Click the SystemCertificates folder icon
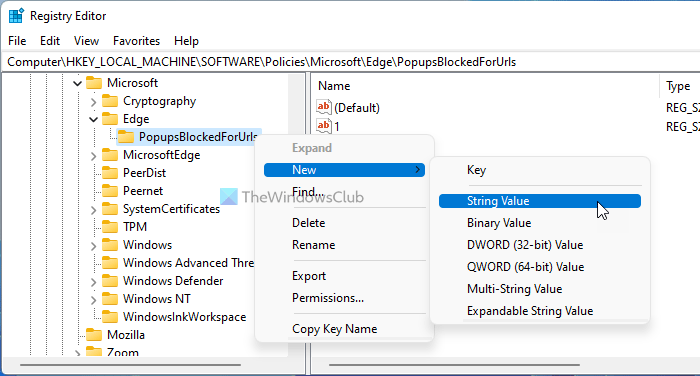Image resolution: width=700 pixels, height=376 pixels. click(110, 209)
